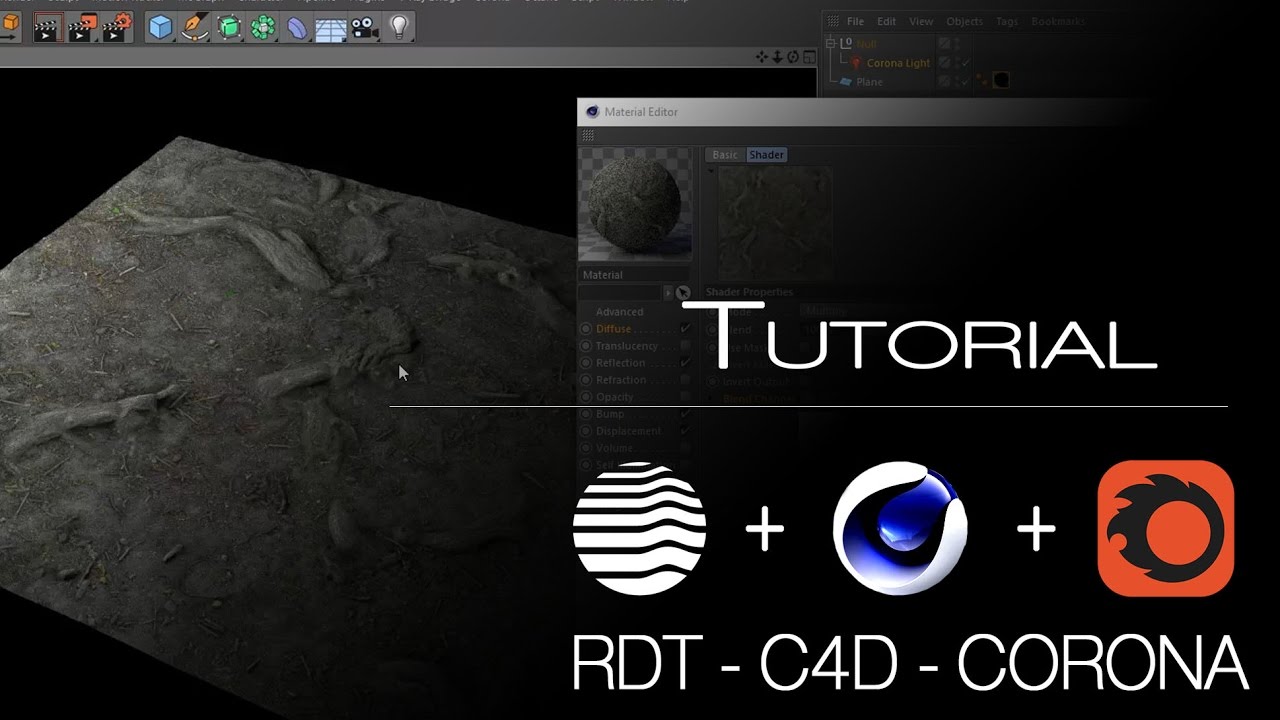This screenshot has width=1280, height=720.
Task: Open Object Manager View menu
Action: [x=921, y=21]
